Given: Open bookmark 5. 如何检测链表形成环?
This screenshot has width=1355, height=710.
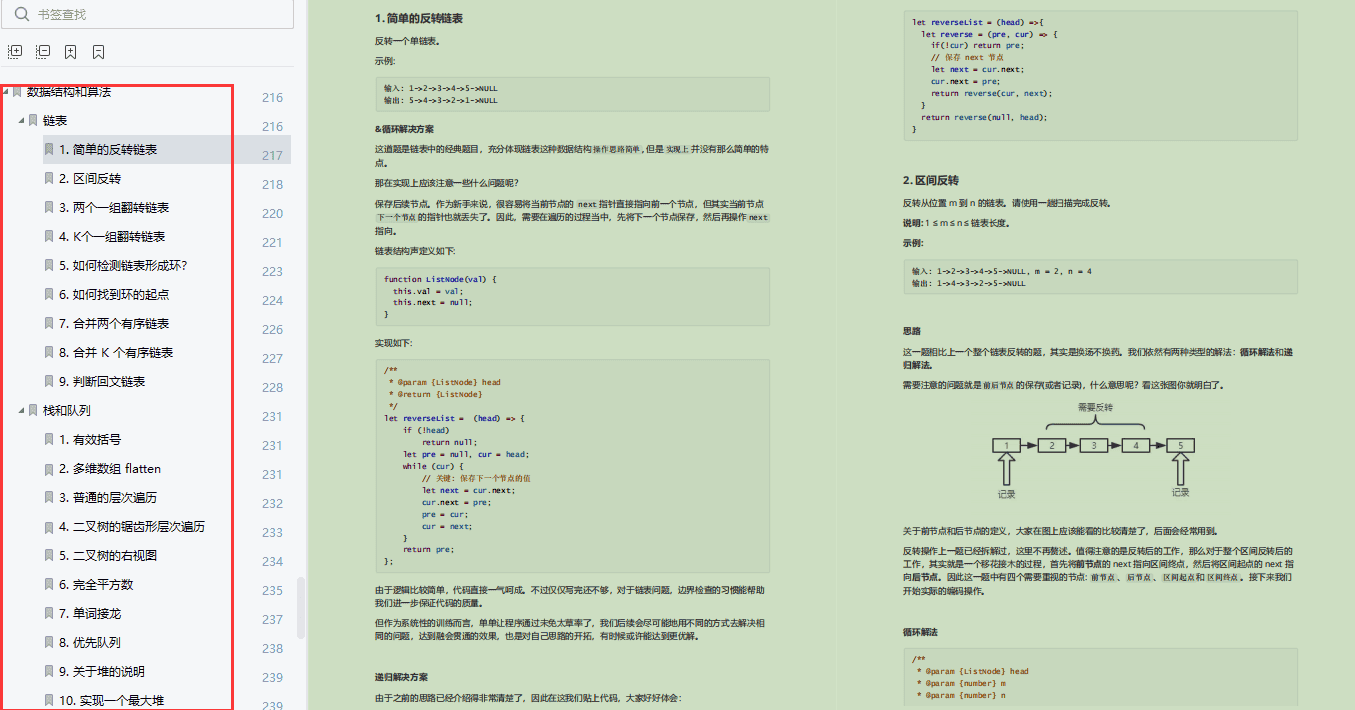Looking at the screenshot, I should point(123,265).
